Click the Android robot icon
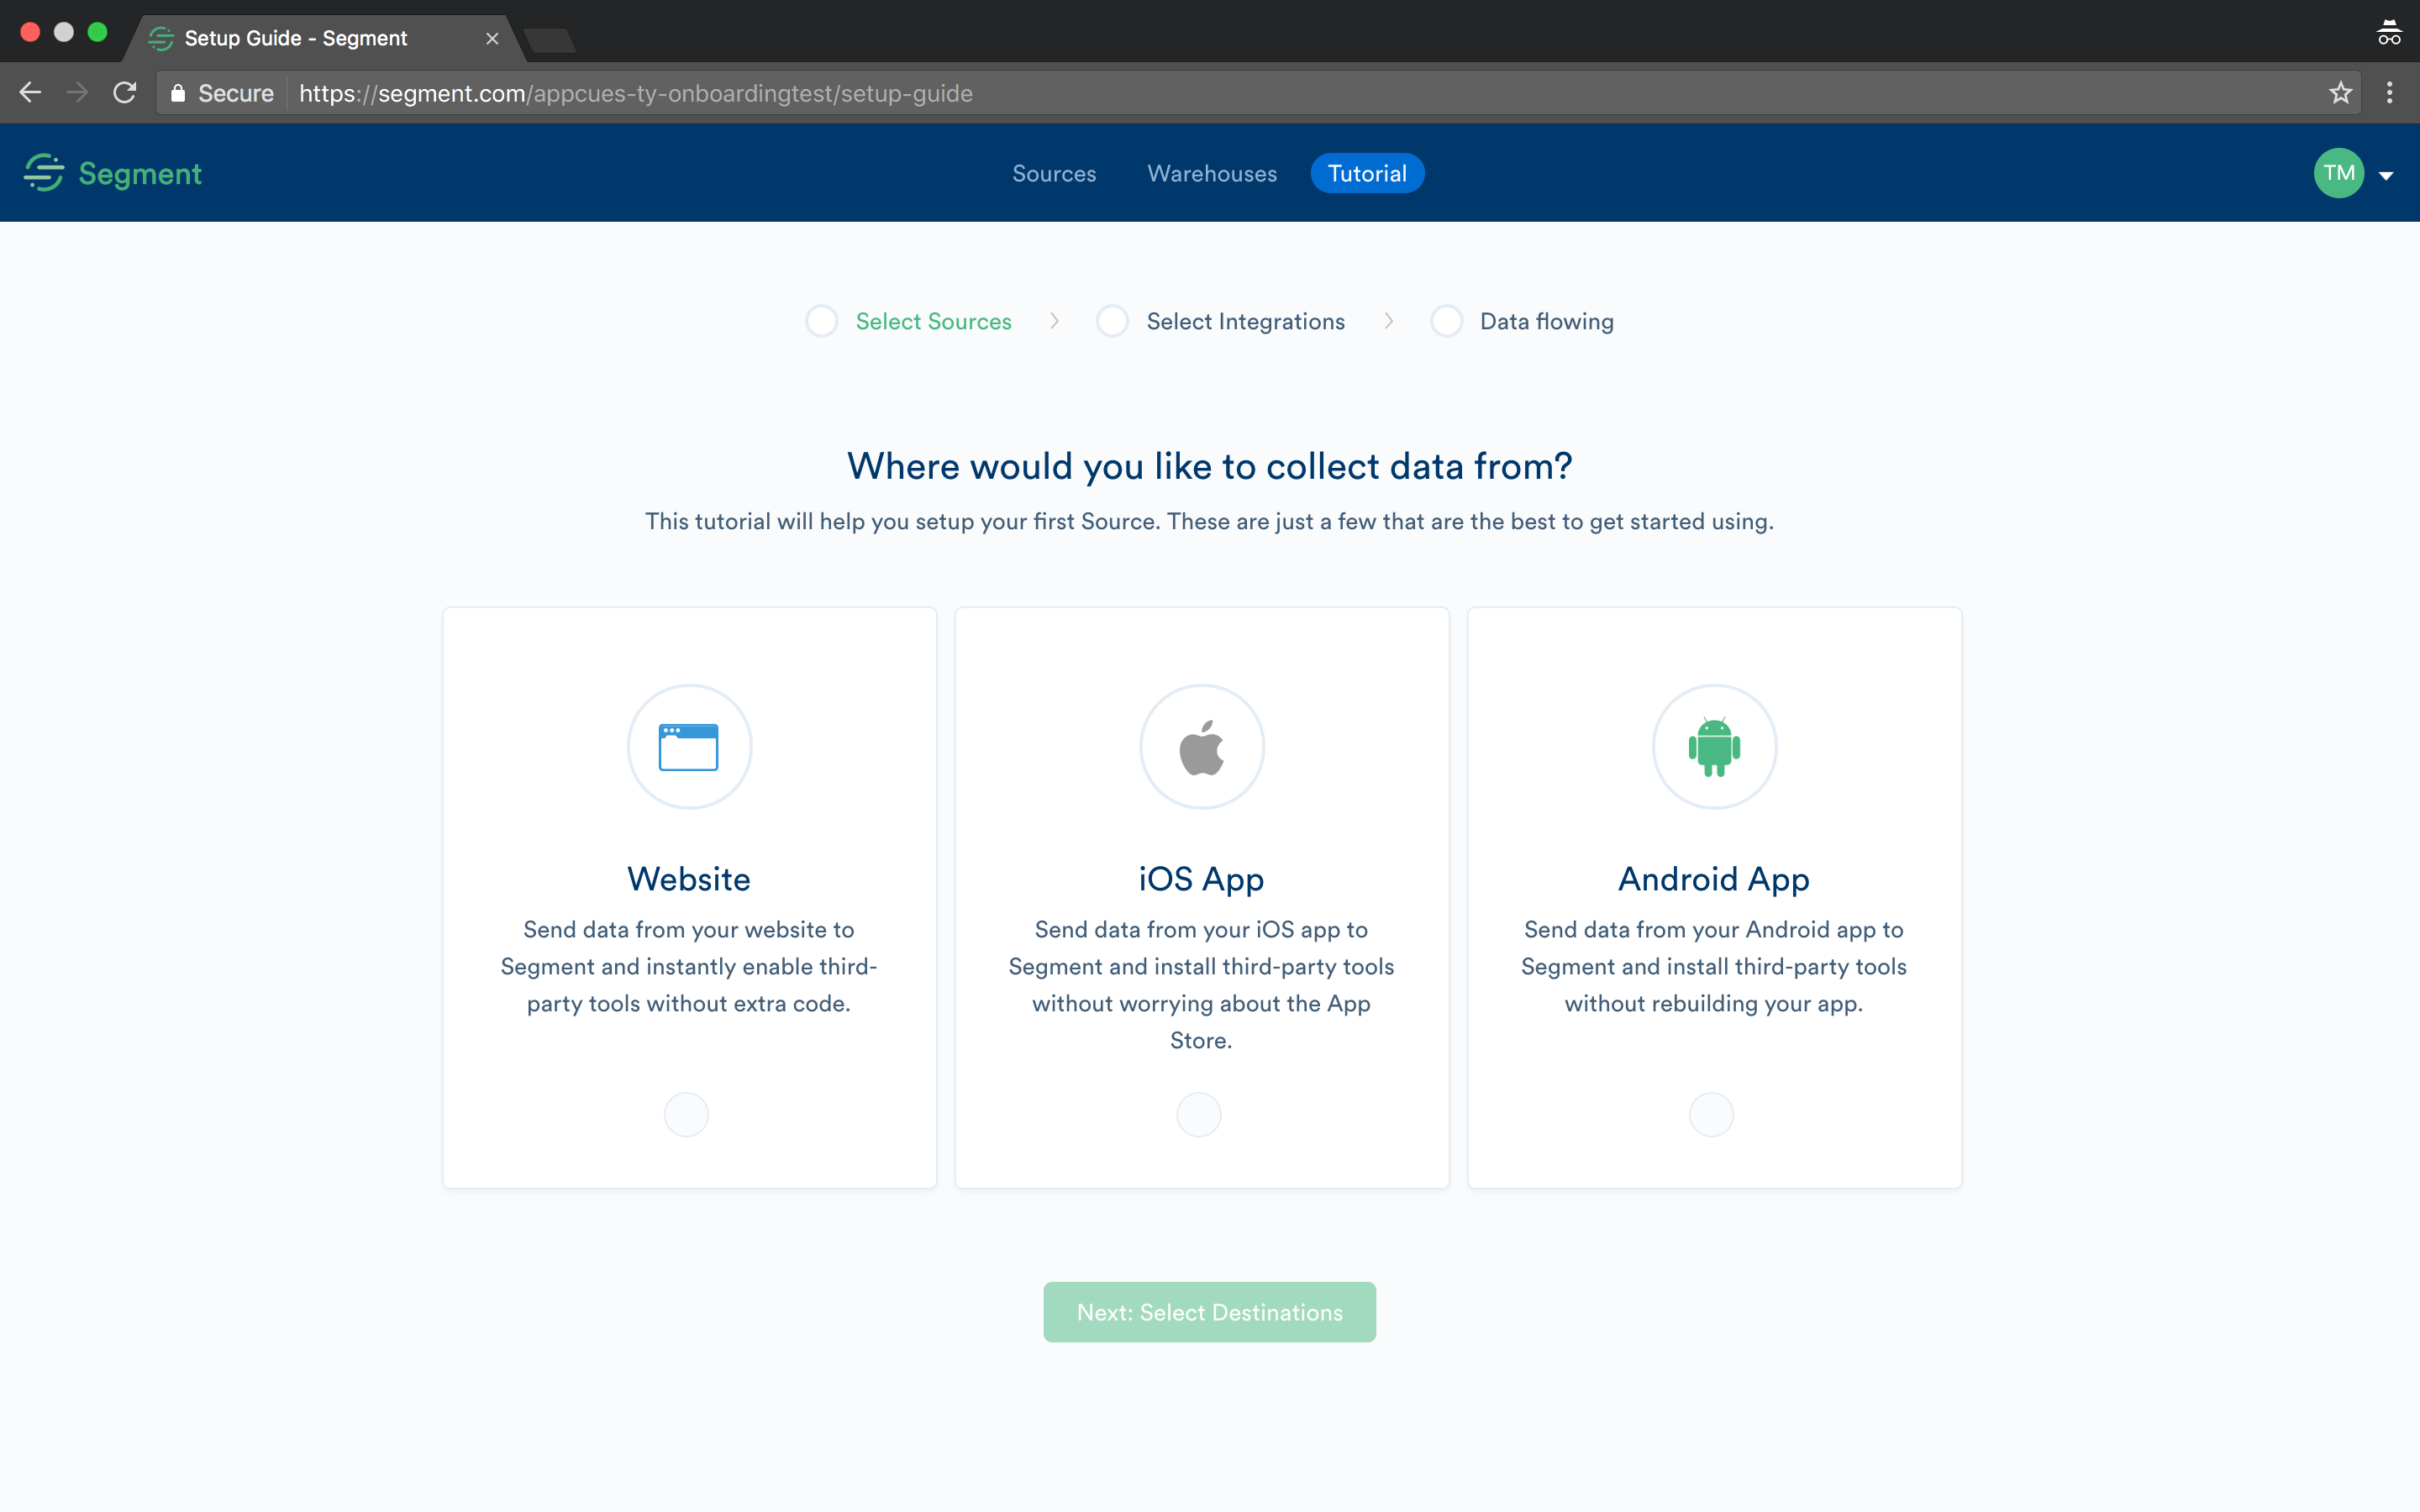The image size is (2420, 1512). 1714,747
